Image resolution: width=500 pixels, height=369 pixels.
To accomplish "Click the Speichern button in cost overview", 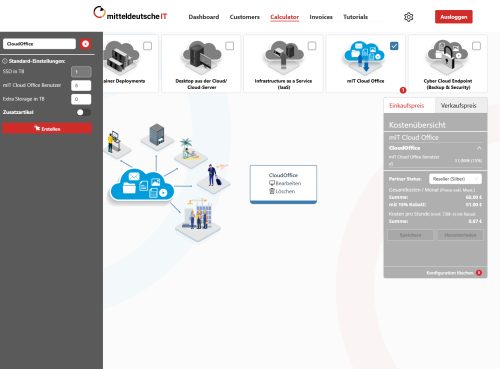I will pyautogui.click(x=410, y=235).
